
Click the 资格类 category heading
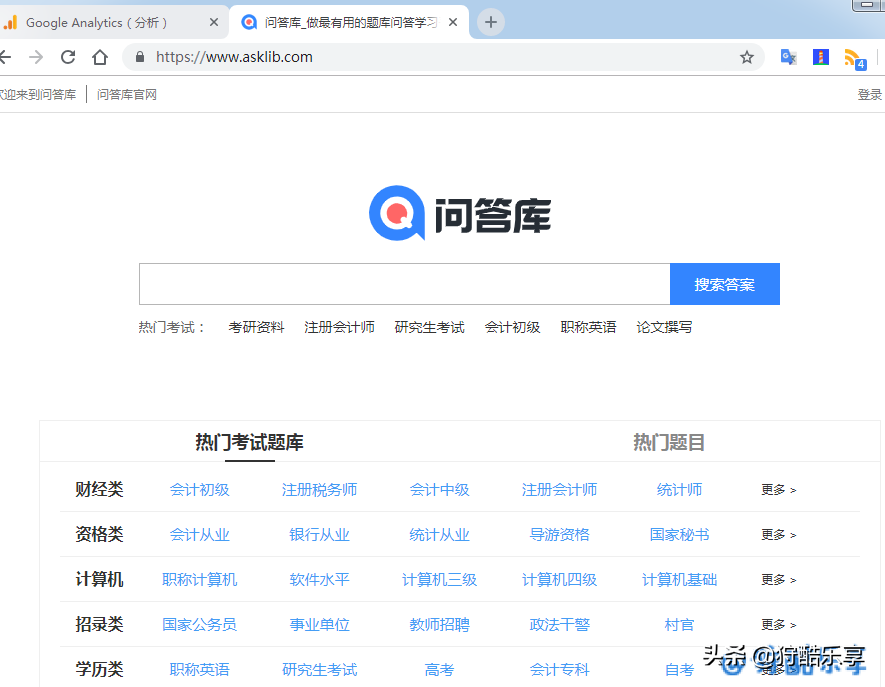pyautogui.click(x=99, y=535)
